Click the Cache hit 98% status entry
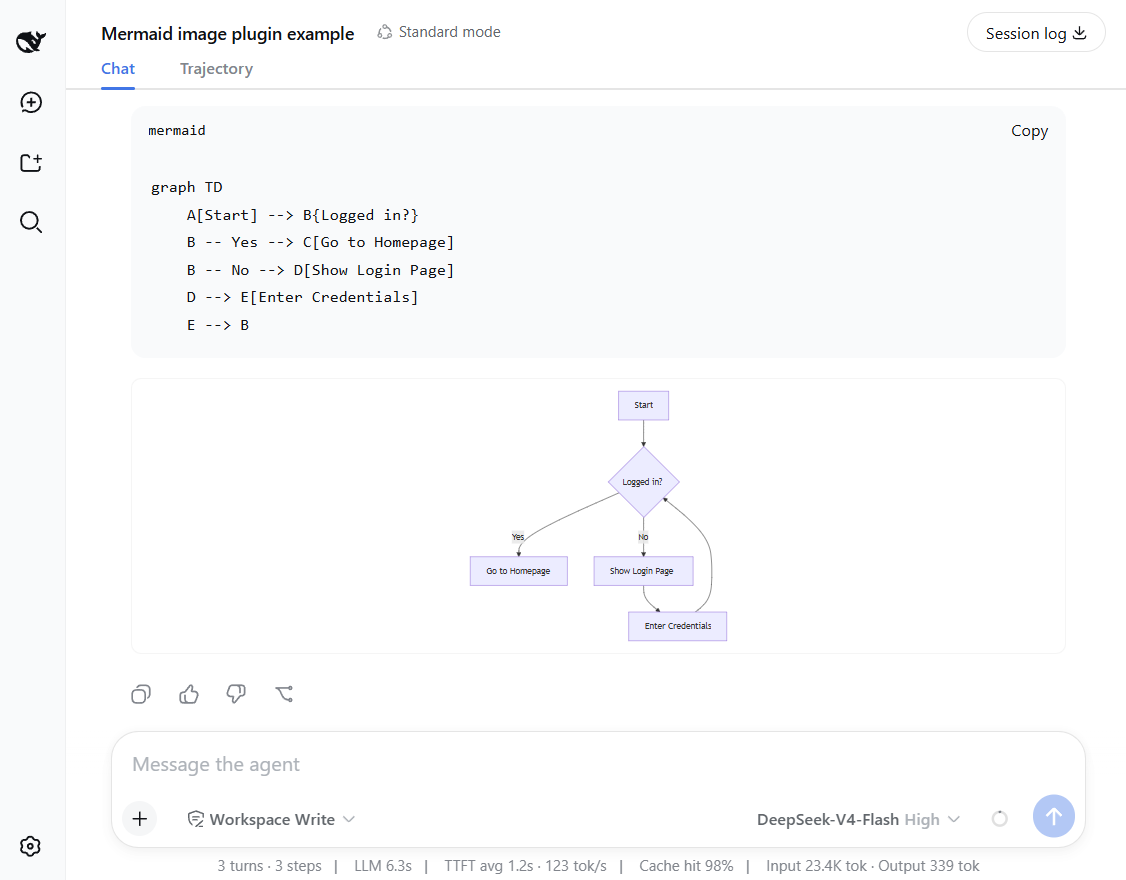 686,866
